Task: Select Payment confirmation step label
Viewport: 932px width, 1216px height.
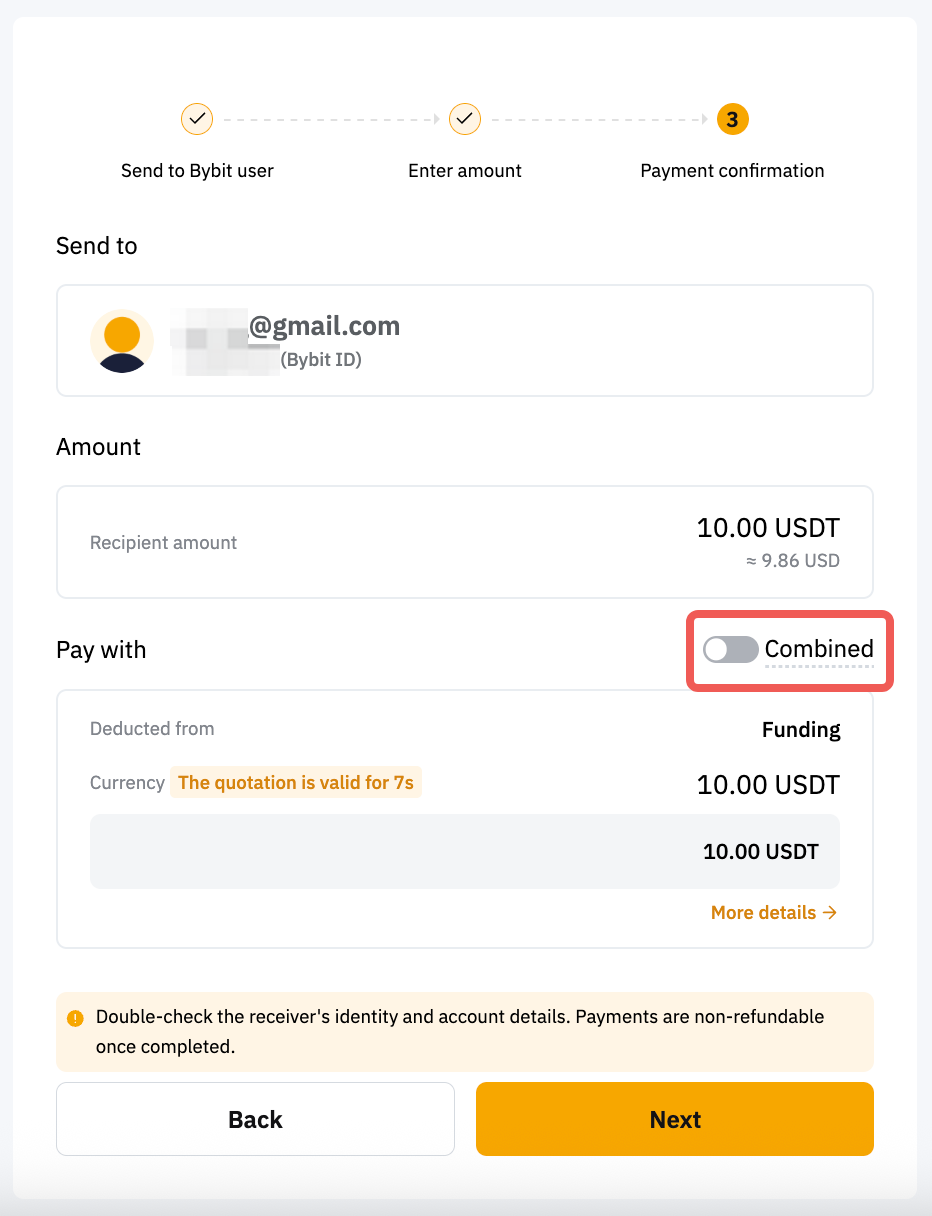Action: point(732,171)
